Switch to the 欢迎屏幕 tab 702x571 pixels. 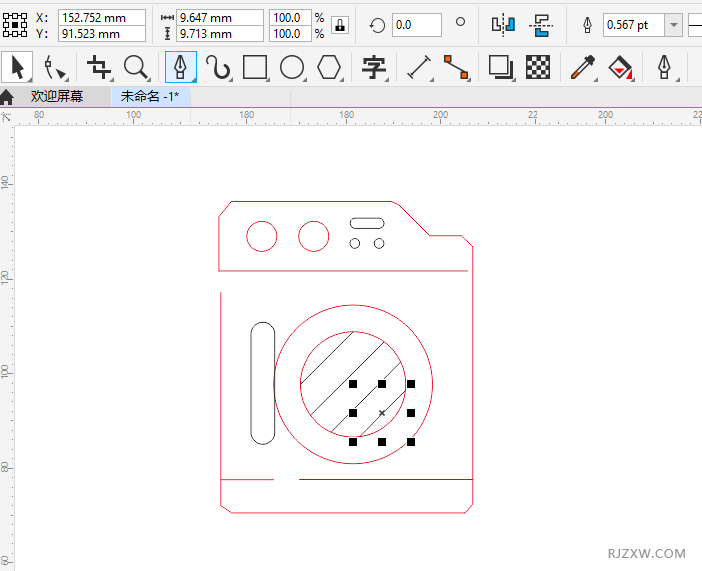(57, 97)
